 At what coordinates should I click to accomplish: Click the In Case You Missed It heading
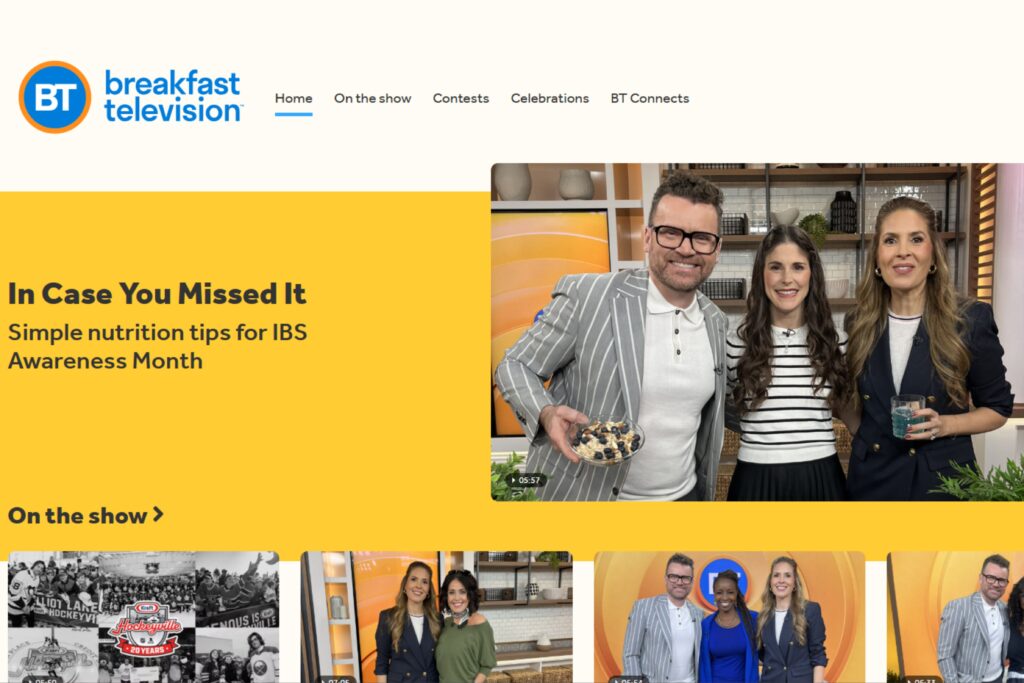(x=157, y=294)
